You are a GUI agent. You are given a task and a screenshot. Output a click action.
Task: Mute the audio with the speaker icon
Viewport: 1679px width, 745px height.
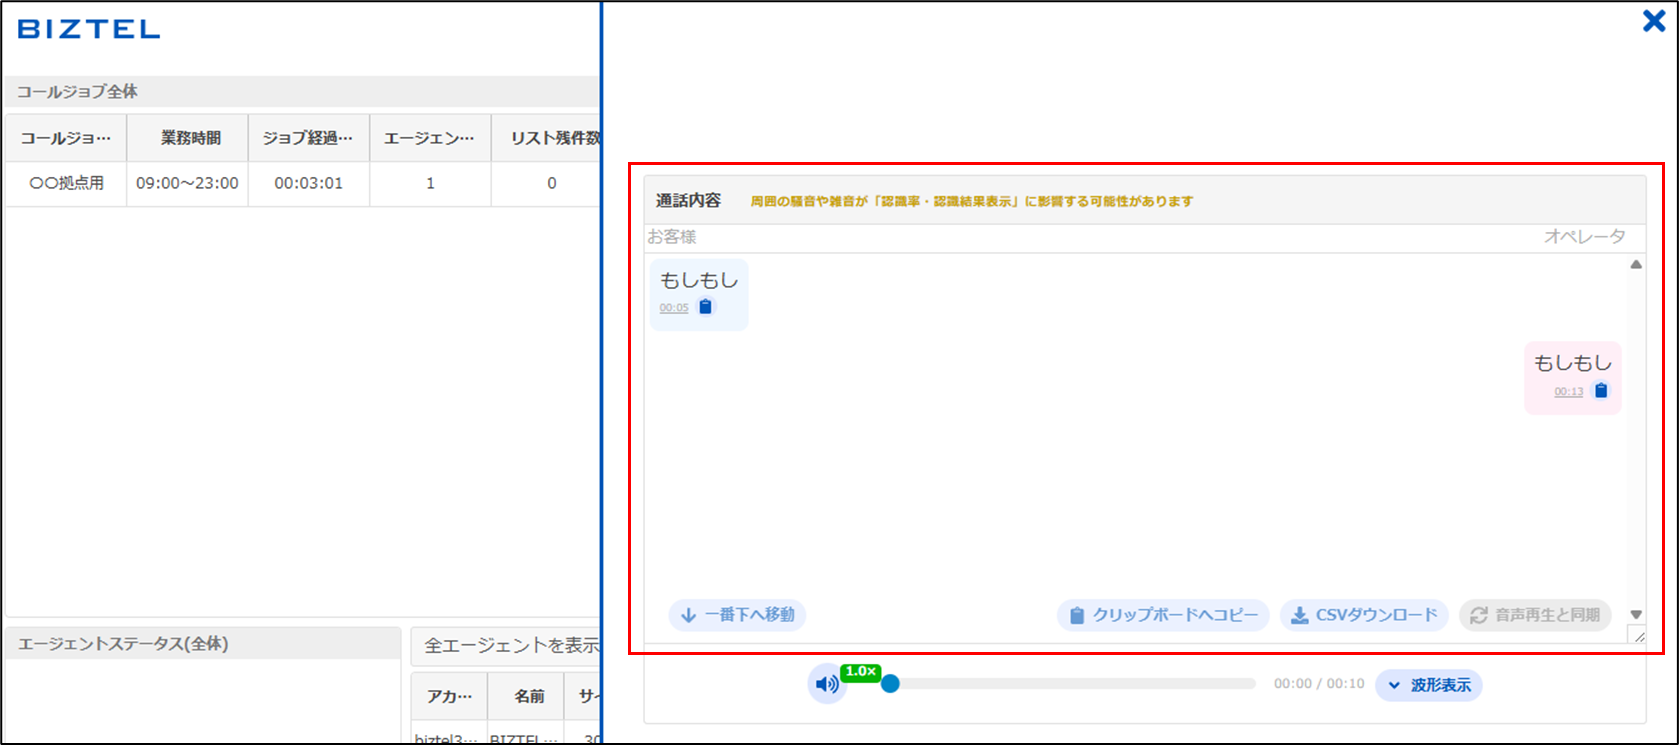coord(827,684)
